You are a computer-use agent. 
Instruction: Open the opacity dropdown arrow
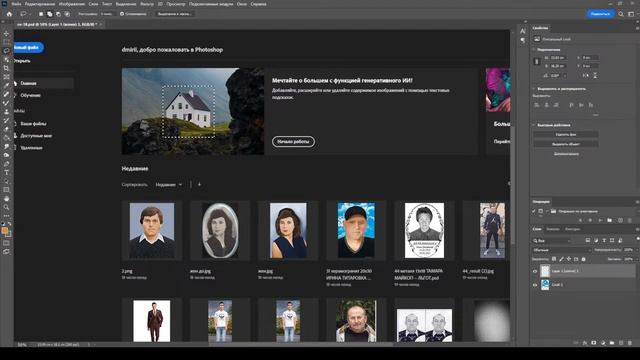pyautogui.click(x=636, y=250)
